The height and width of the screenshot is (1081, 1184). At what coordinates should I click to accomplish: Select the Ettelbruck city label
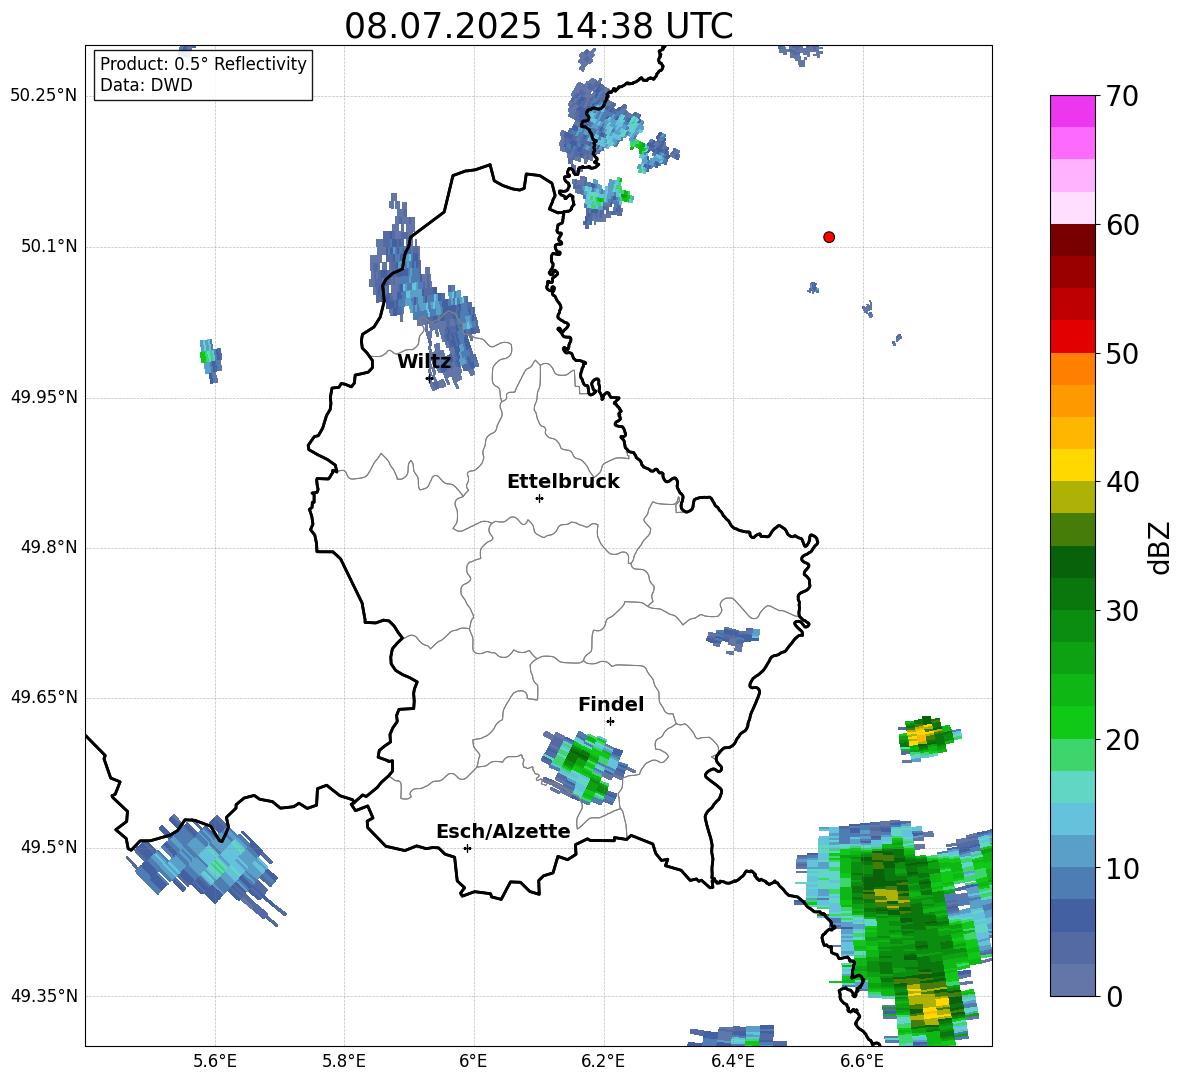click(x=563, y=482)
